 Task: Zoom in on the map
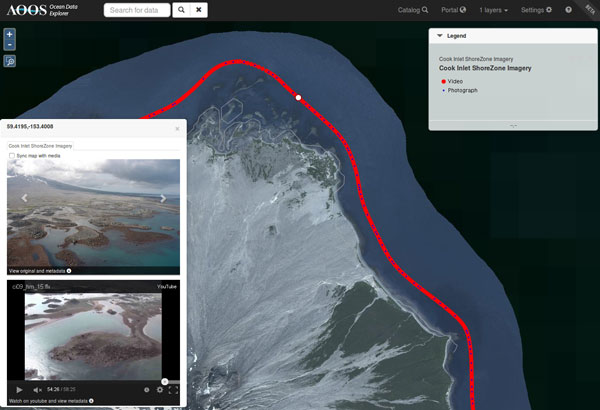(10, 33)
